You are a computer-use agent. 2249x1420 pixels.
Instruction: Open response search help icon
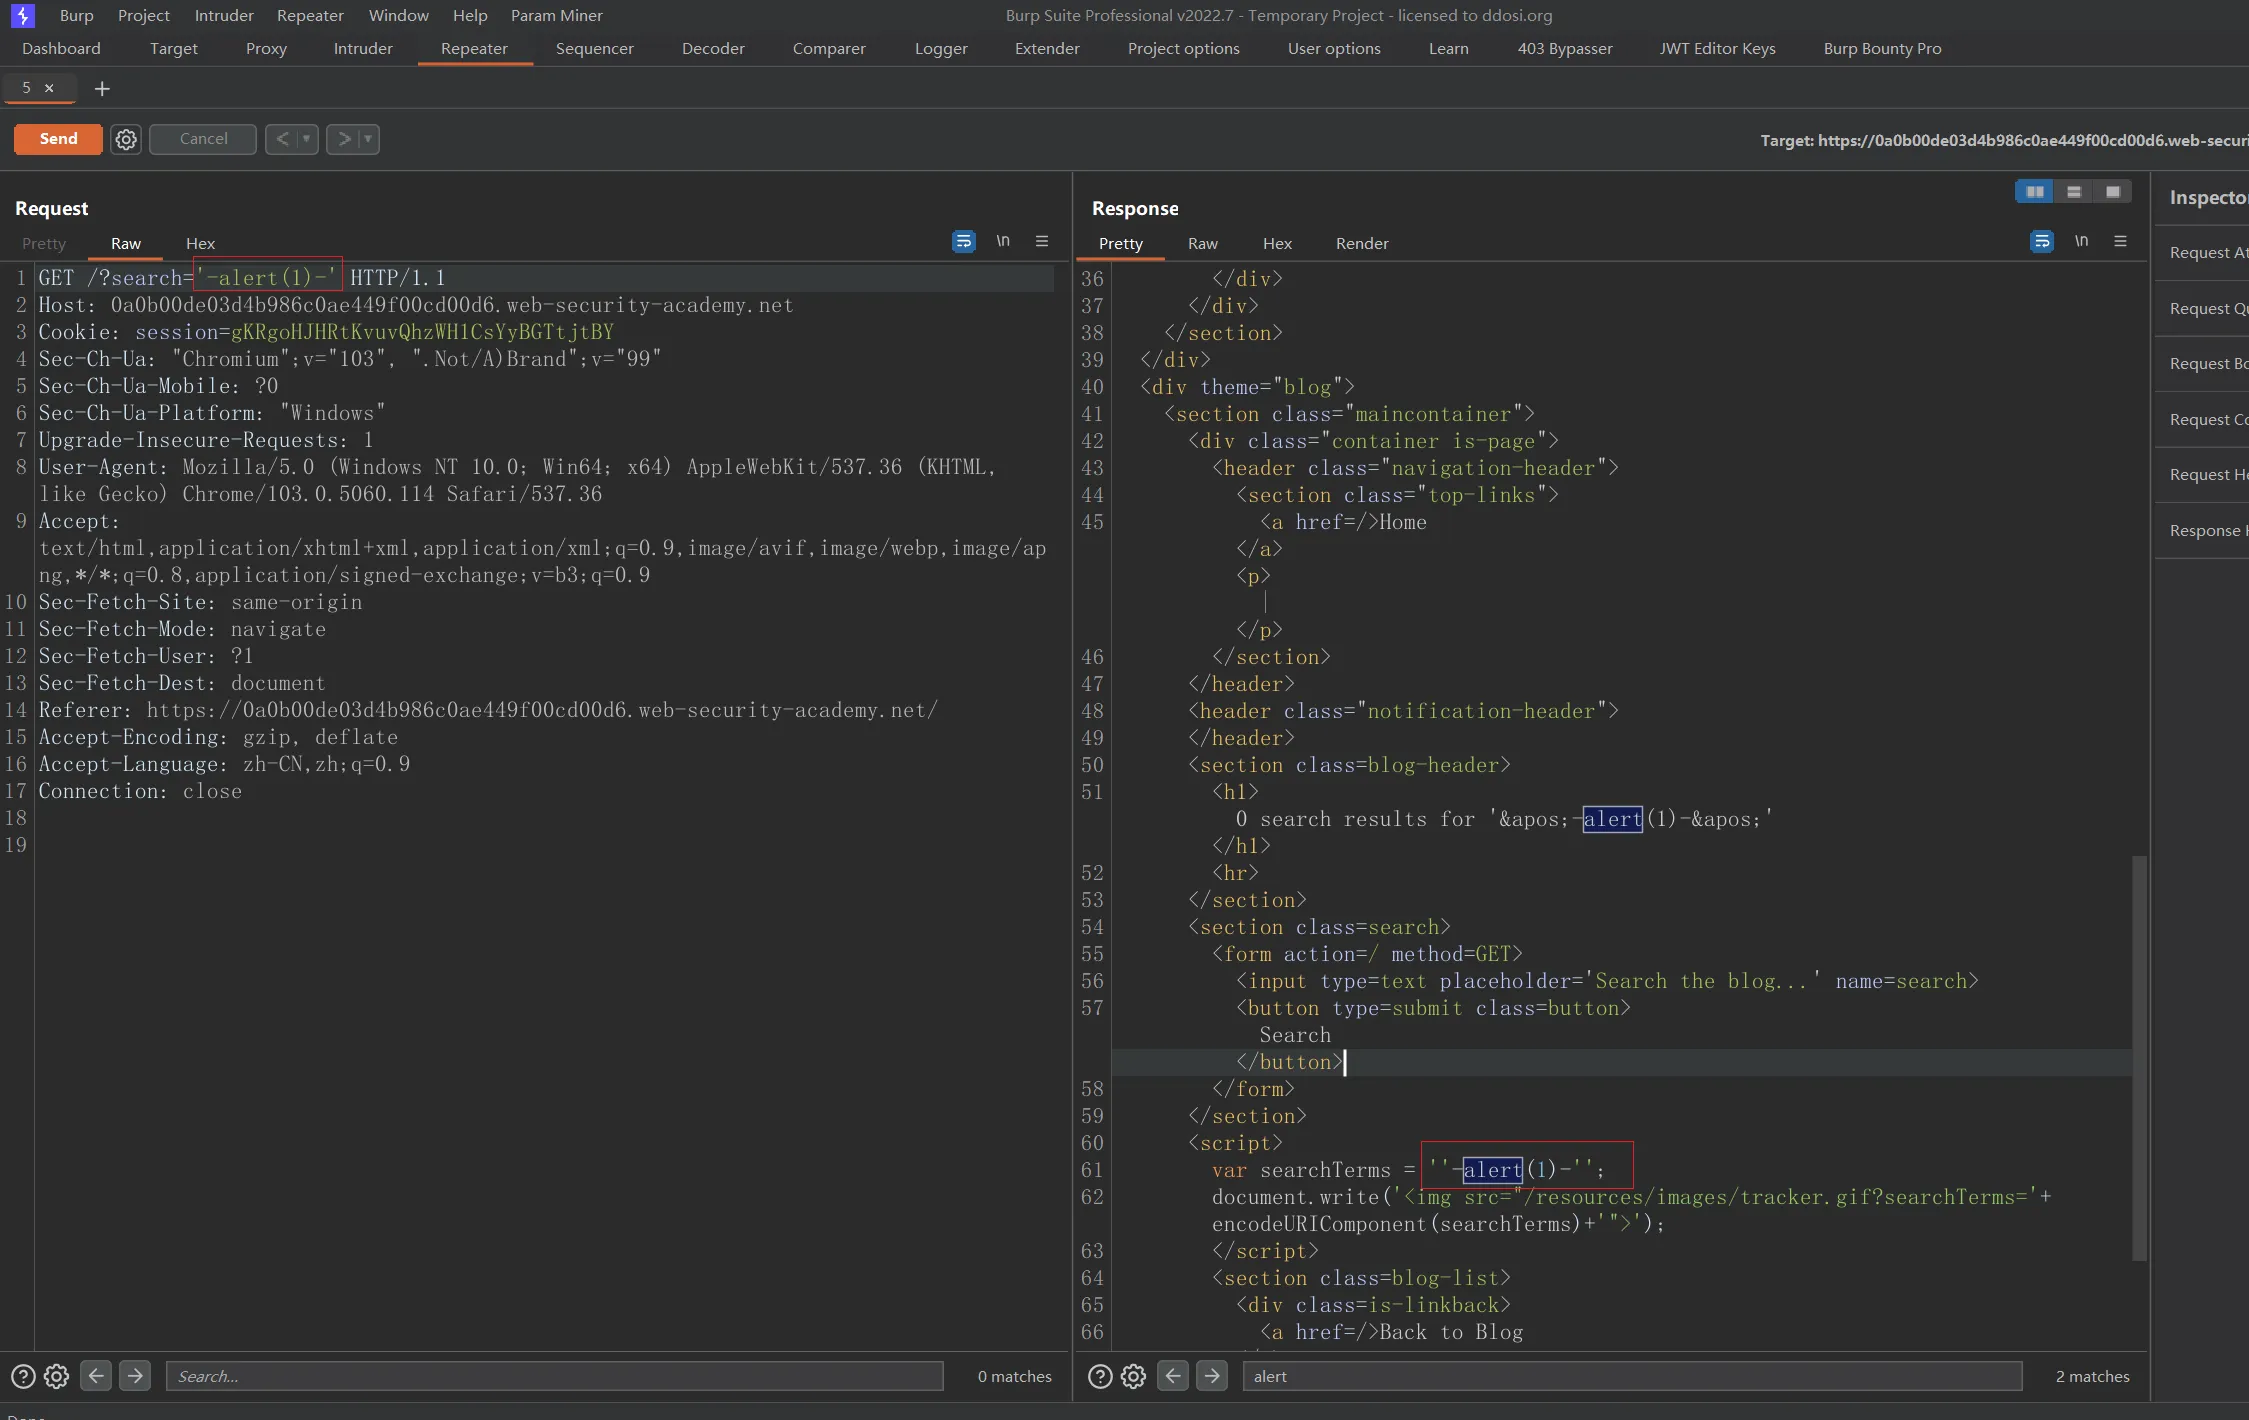point(1100,1376)
